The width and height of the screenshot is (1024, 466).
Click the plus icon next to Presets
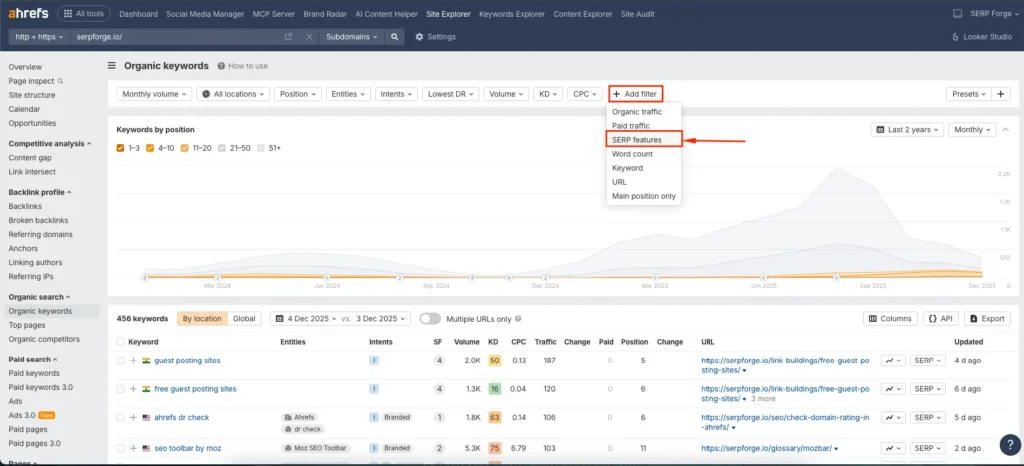coord(1001,94)
